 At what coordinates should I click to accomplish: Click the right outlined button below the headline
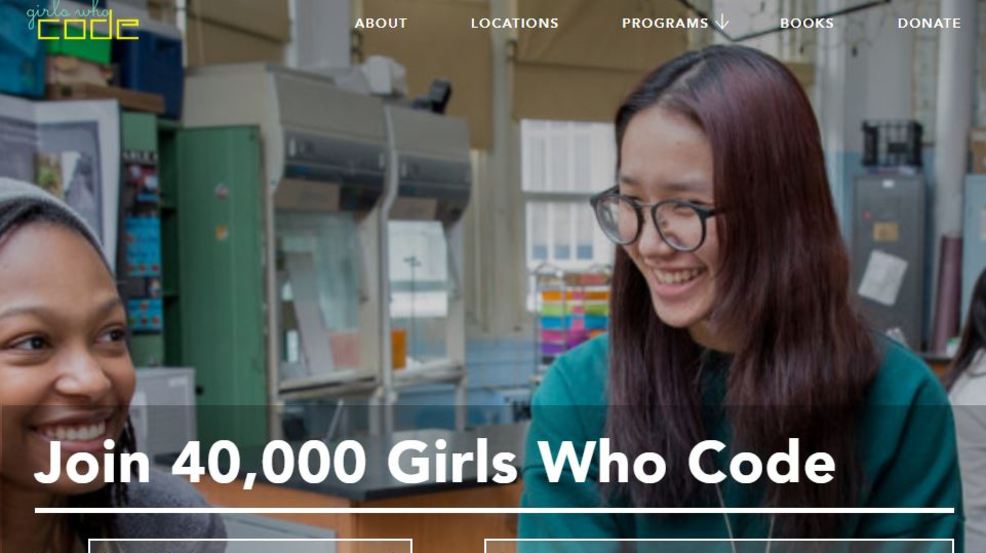(719, 545)
